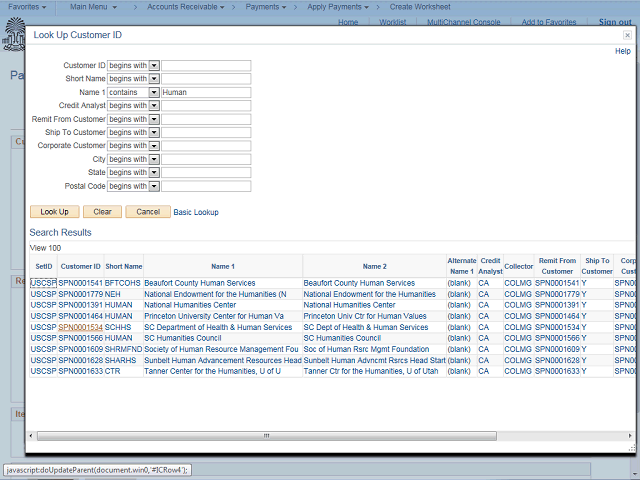Select customer SPN0001541 Beaufort County
Viewport: 640px width, 480px height.
tap(80, 283)
